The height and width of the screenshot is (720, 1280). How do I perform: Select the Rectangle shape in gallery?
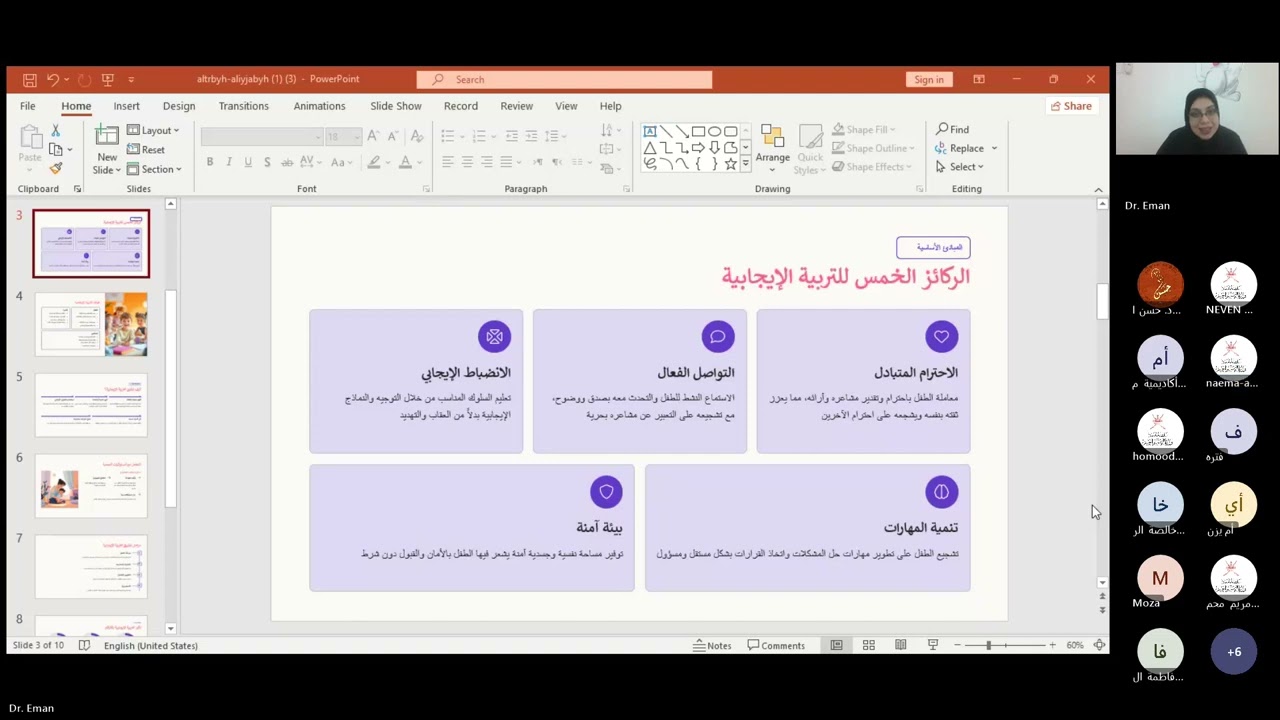pyautogui.click(x=698, y=131)
